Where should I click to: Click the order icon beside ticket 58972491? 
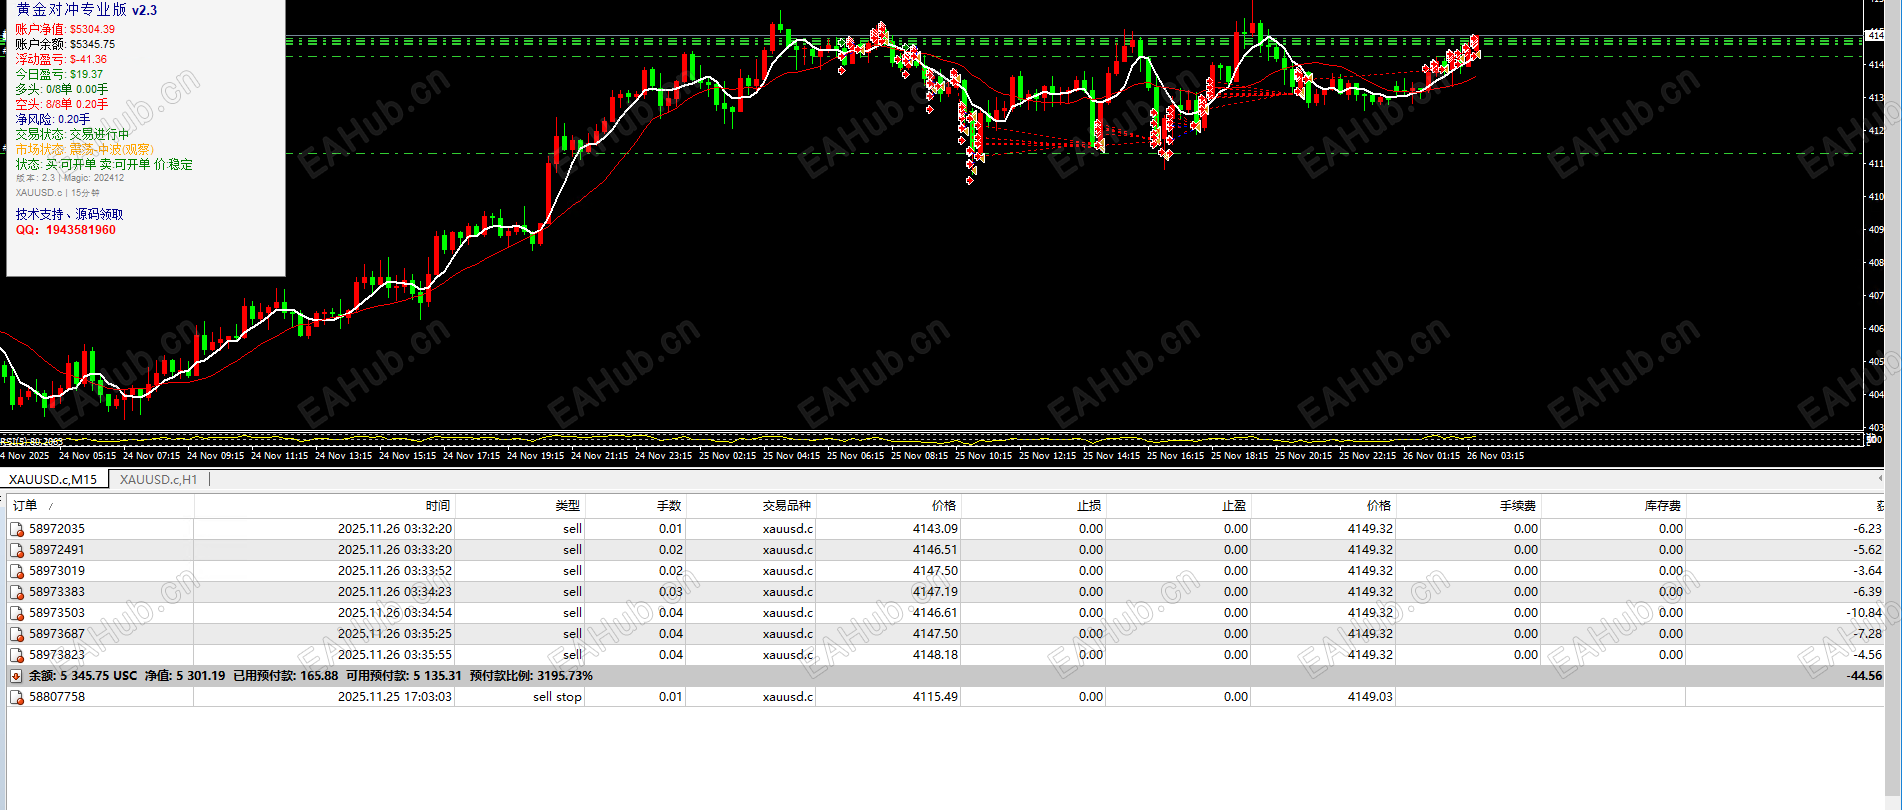pos(17,550)
